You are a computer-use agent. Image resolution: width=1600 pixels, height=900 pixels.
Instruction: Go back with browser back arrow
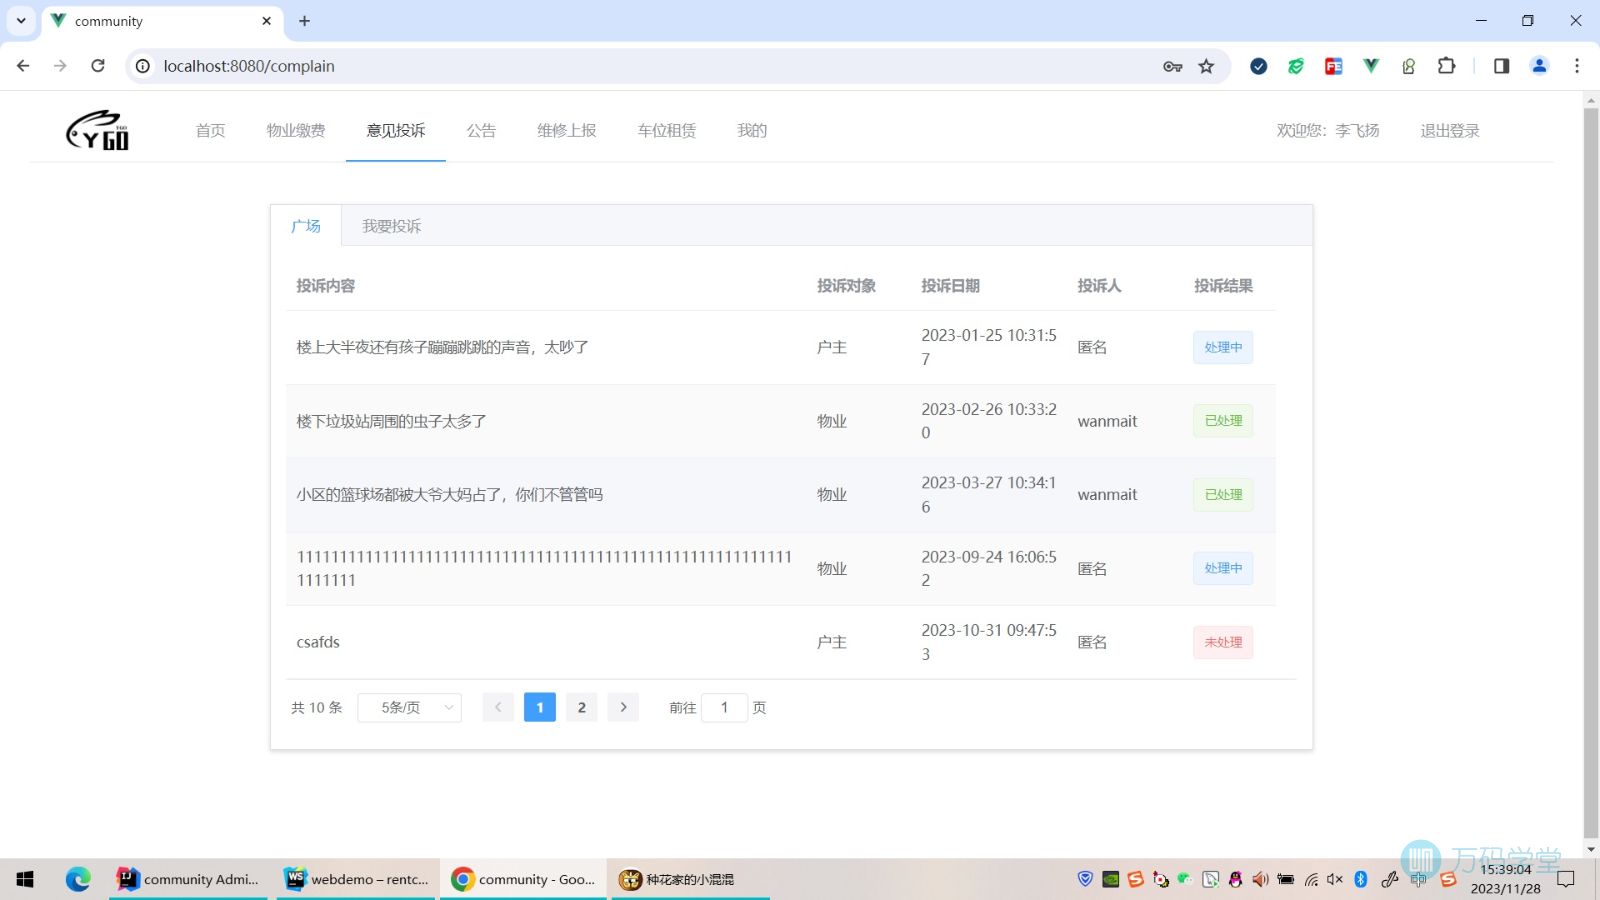[x=23, y=66]
